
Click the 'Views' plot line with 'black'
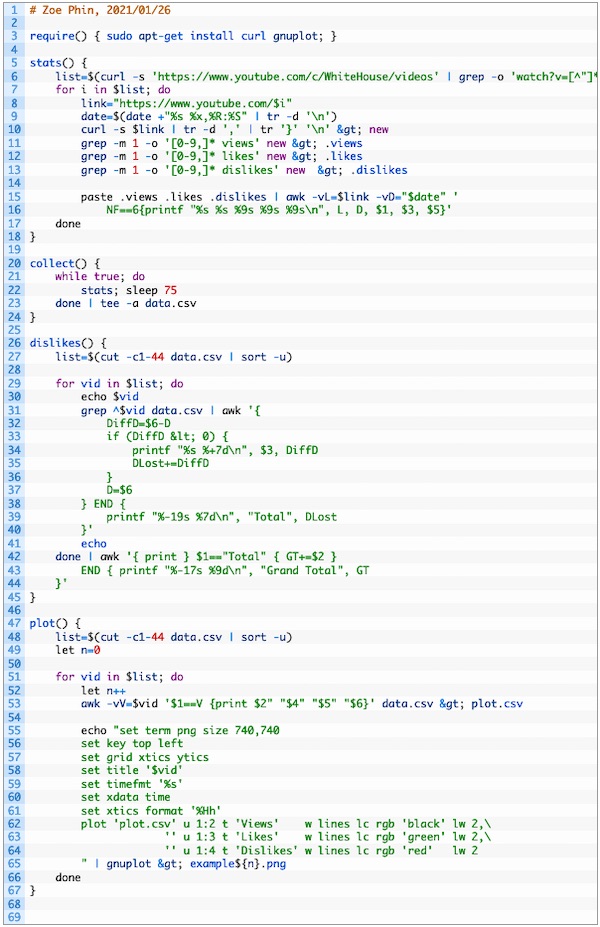[286, 824]
